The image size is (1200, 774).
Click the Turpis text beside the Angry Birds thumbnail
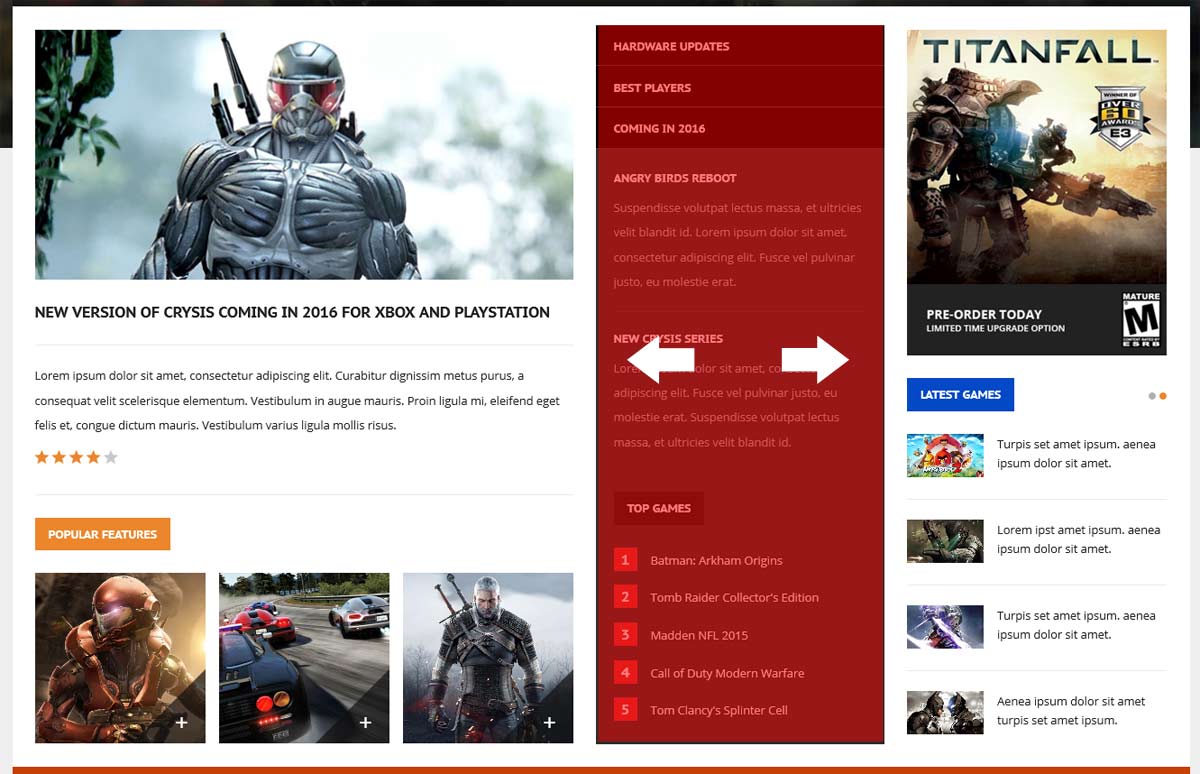point(1076,454)
